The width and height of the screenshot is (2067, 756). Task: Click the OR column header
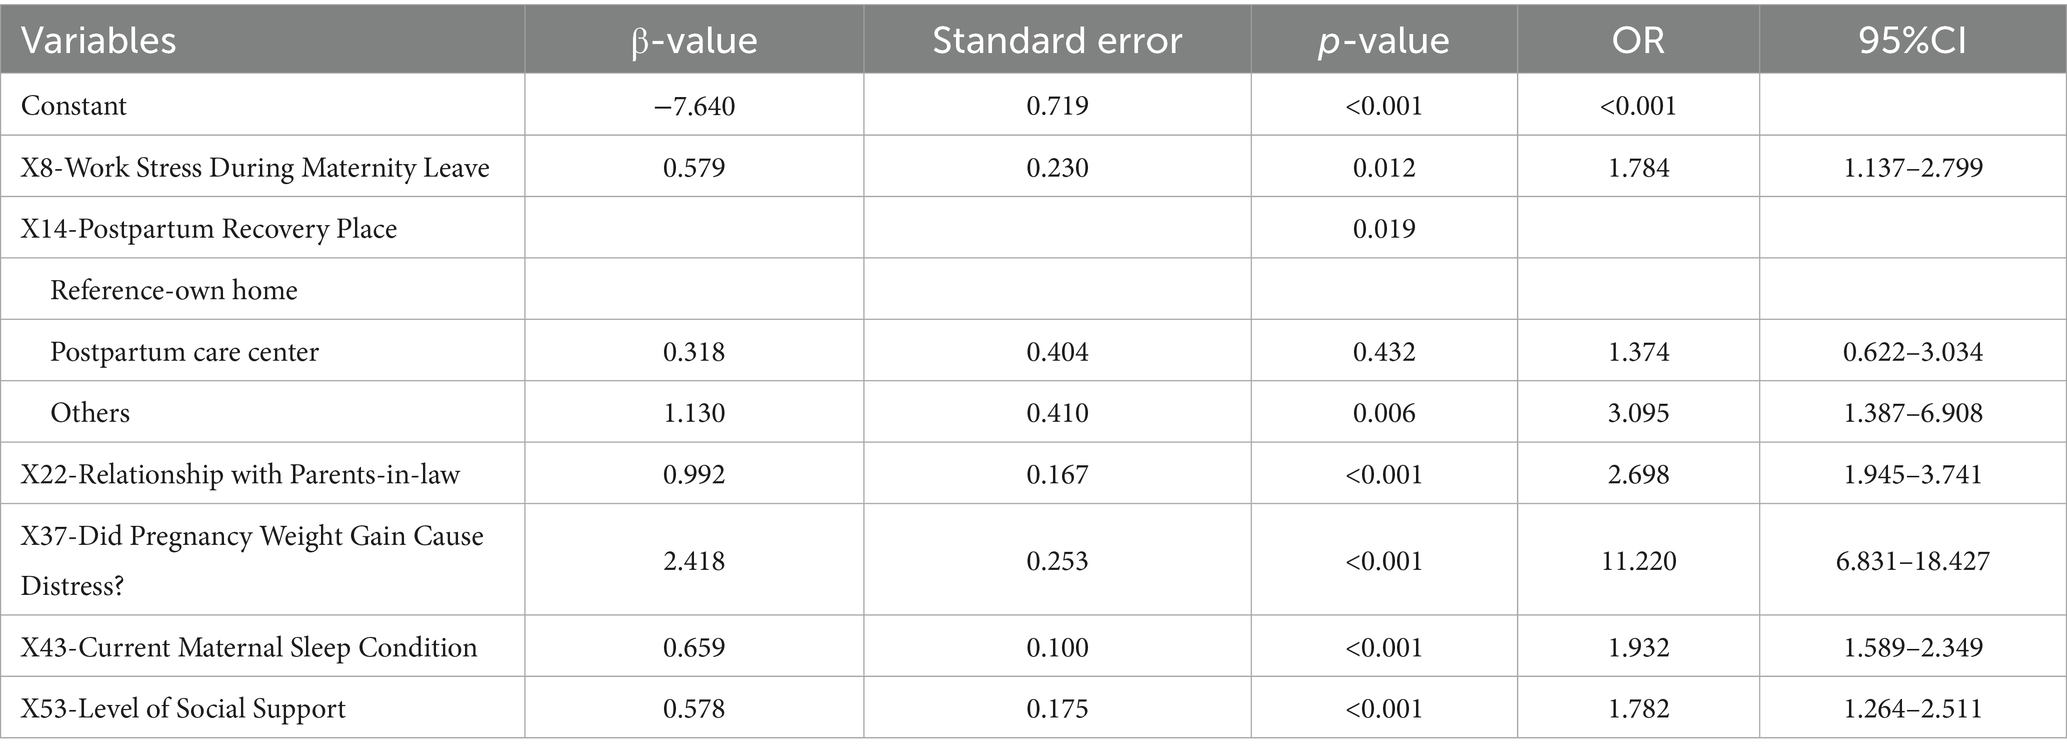[1637, 40]
